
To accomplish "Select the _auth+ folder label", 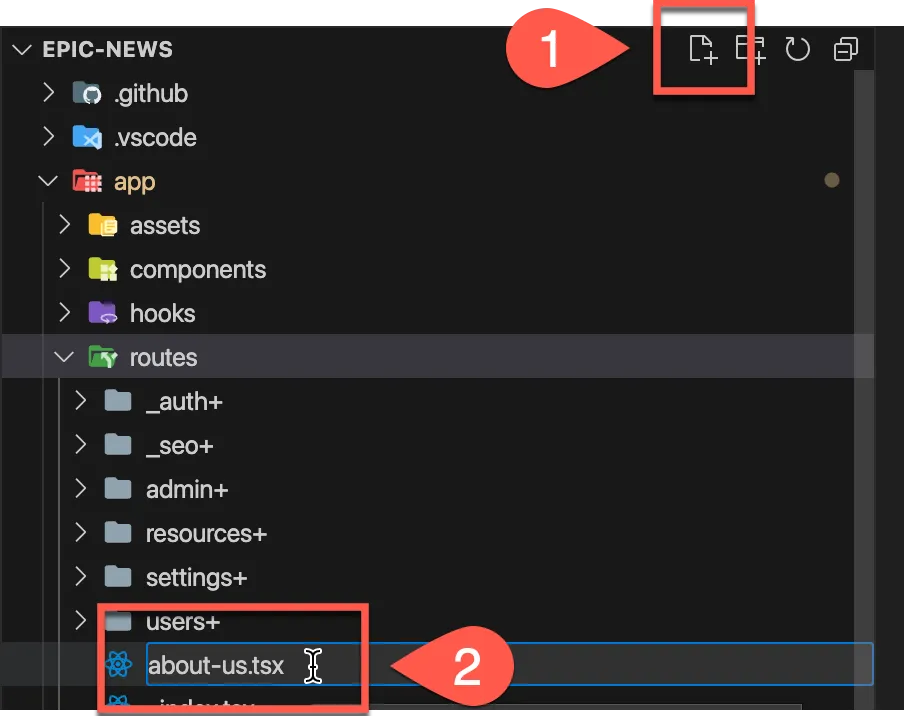I will pos(184,402).
